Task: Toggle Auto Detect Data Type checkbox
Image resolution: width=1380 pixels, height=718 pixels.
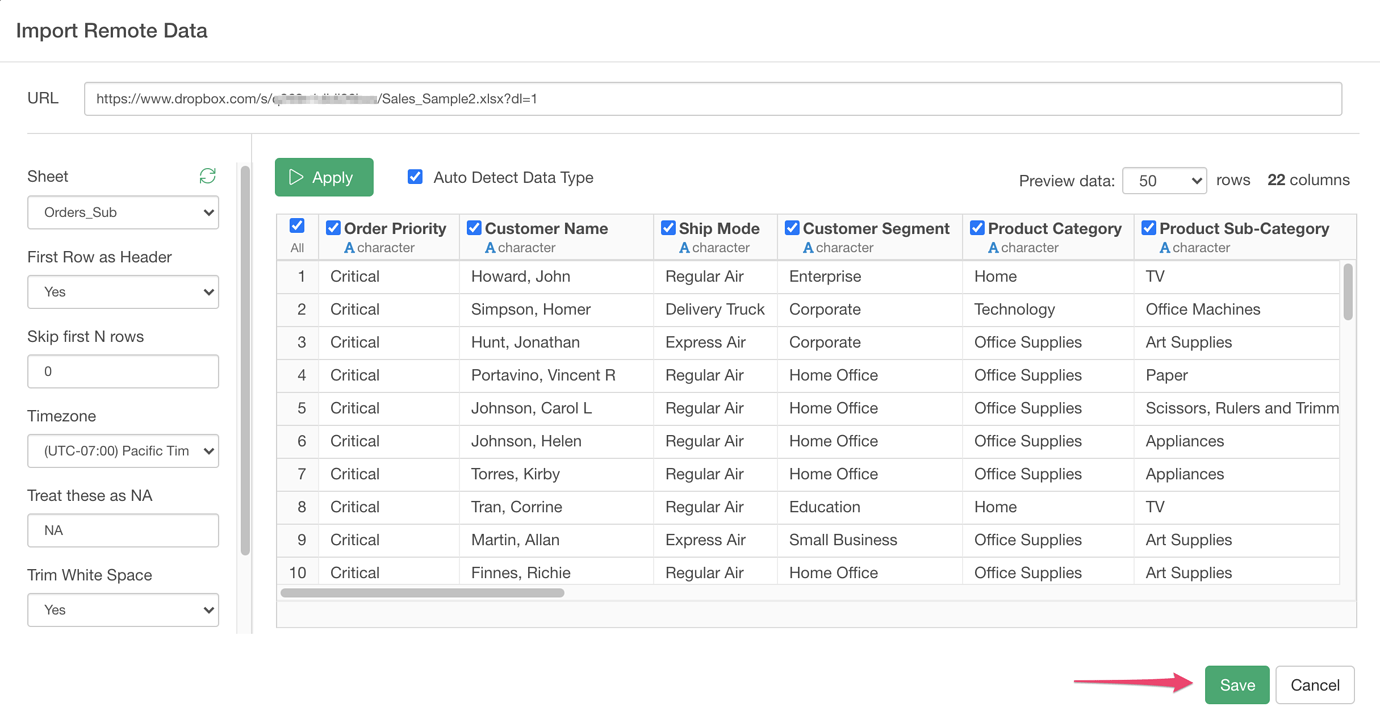Action: [415, 177]
